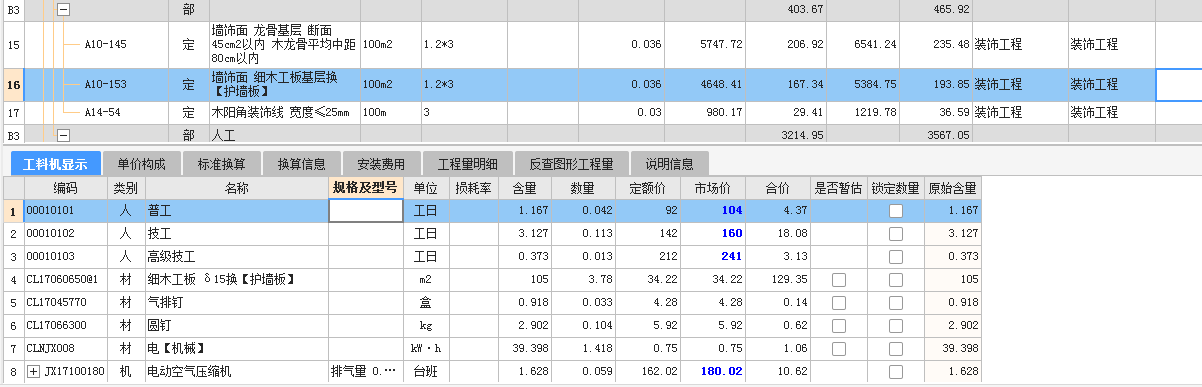This screenshot has height=387, width=1202.
Task: Click the 编码 column header
Action: tap(65, 187)
